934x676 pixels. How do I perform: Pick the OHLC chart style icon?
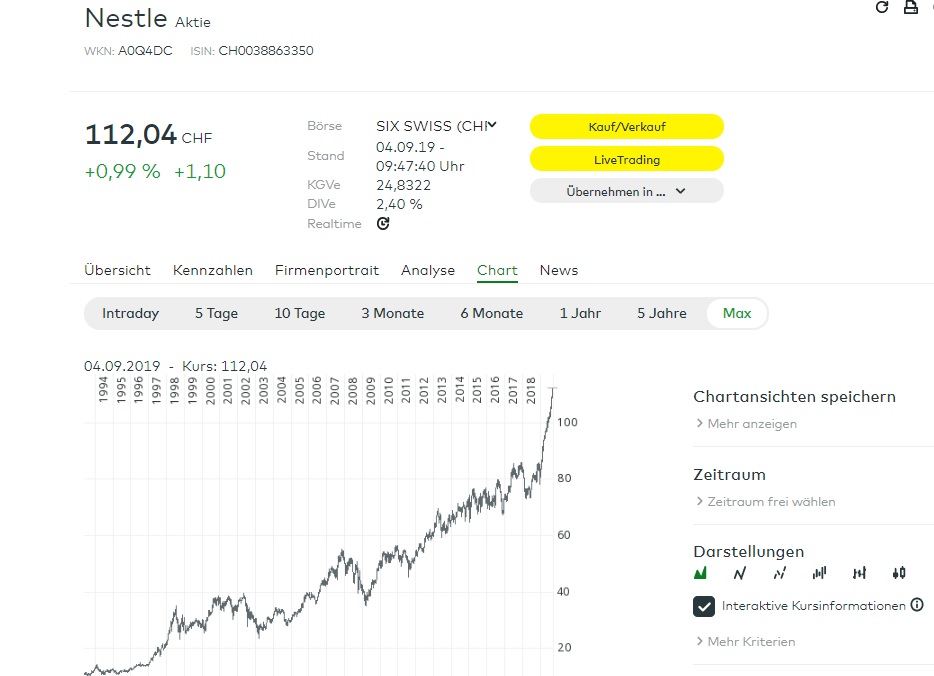click(x=859, y=573)
